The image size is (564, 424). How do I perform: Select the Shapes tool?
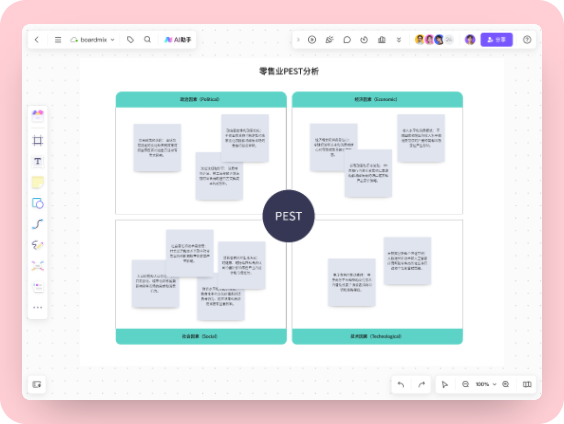(38, 203)
